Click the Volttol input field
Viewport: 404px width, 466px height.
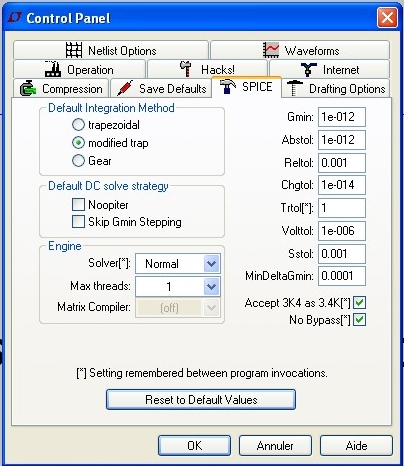[x=342, y=231]
